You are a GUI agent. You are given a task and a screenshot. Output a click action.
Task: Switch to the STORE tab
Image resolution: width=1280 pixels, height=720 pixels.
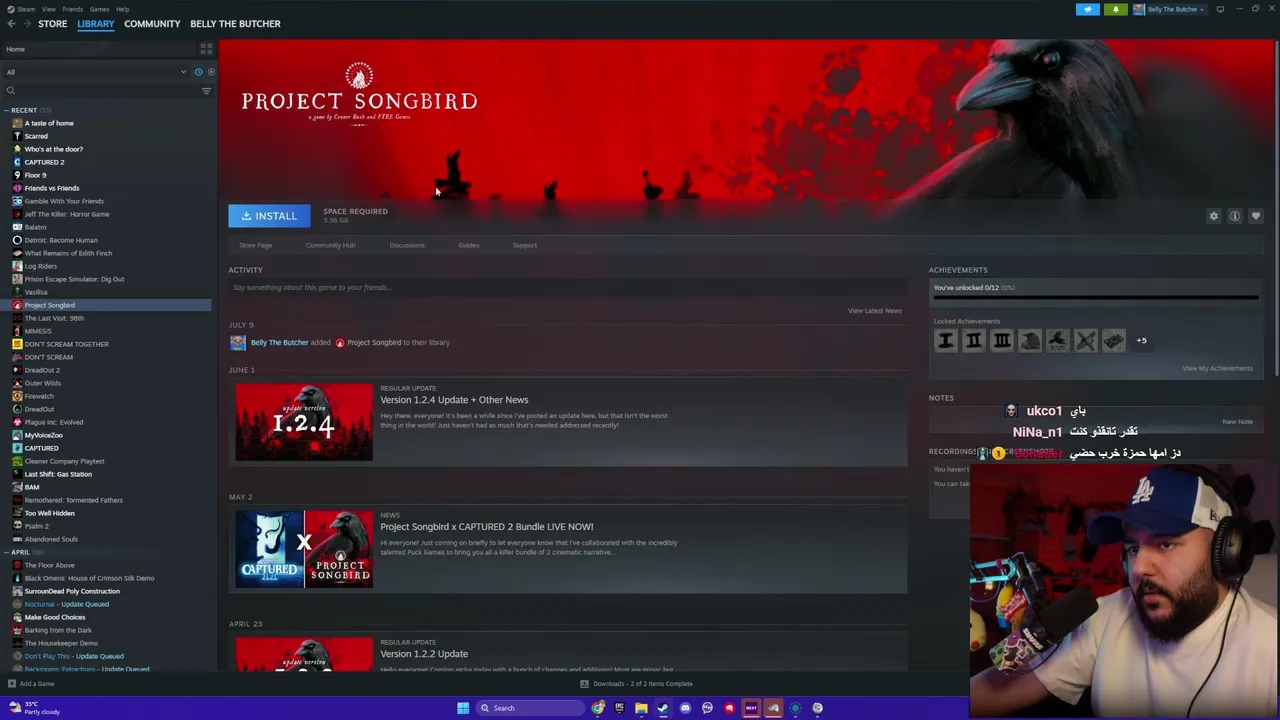[53, 24]
